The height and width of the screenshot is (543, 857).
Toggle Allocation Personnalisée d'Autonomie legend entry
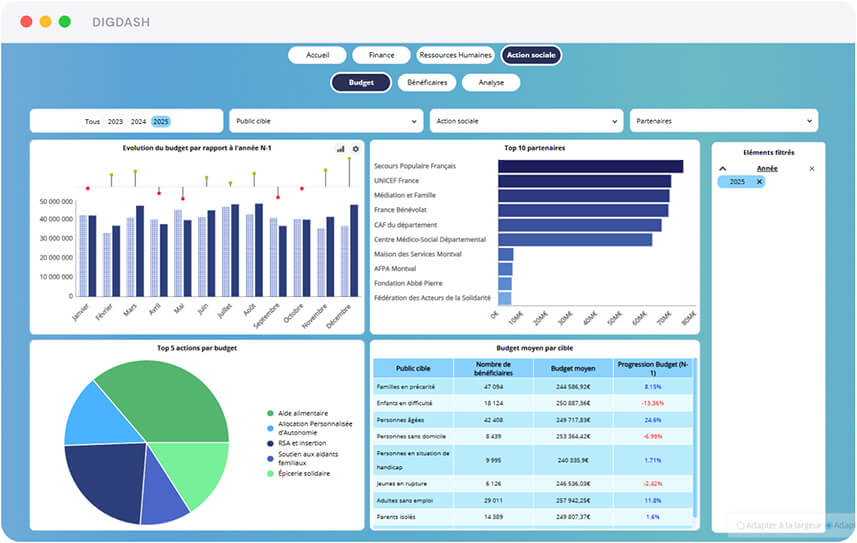pyautogui.click(x=309, y=428)
